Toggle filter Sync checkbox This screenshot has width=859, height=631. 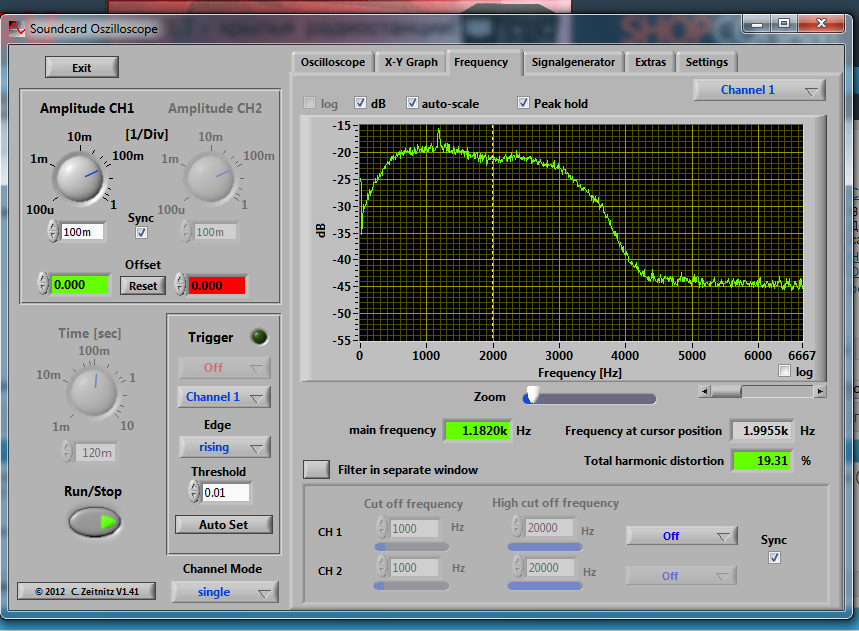[774, 558]
